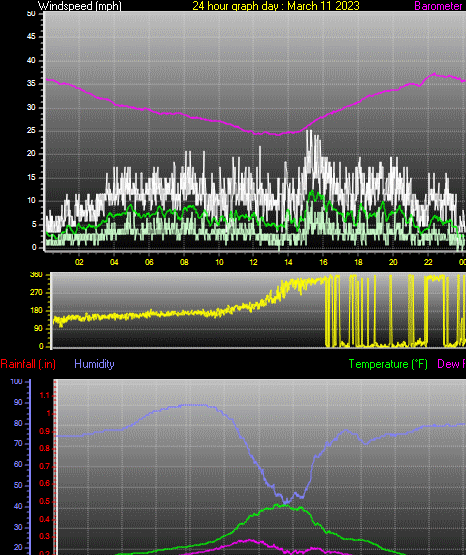Screen dimensions: 466x555
Task: Click the 06 hour label on the time axis
Action: click(x=149, y=262)
